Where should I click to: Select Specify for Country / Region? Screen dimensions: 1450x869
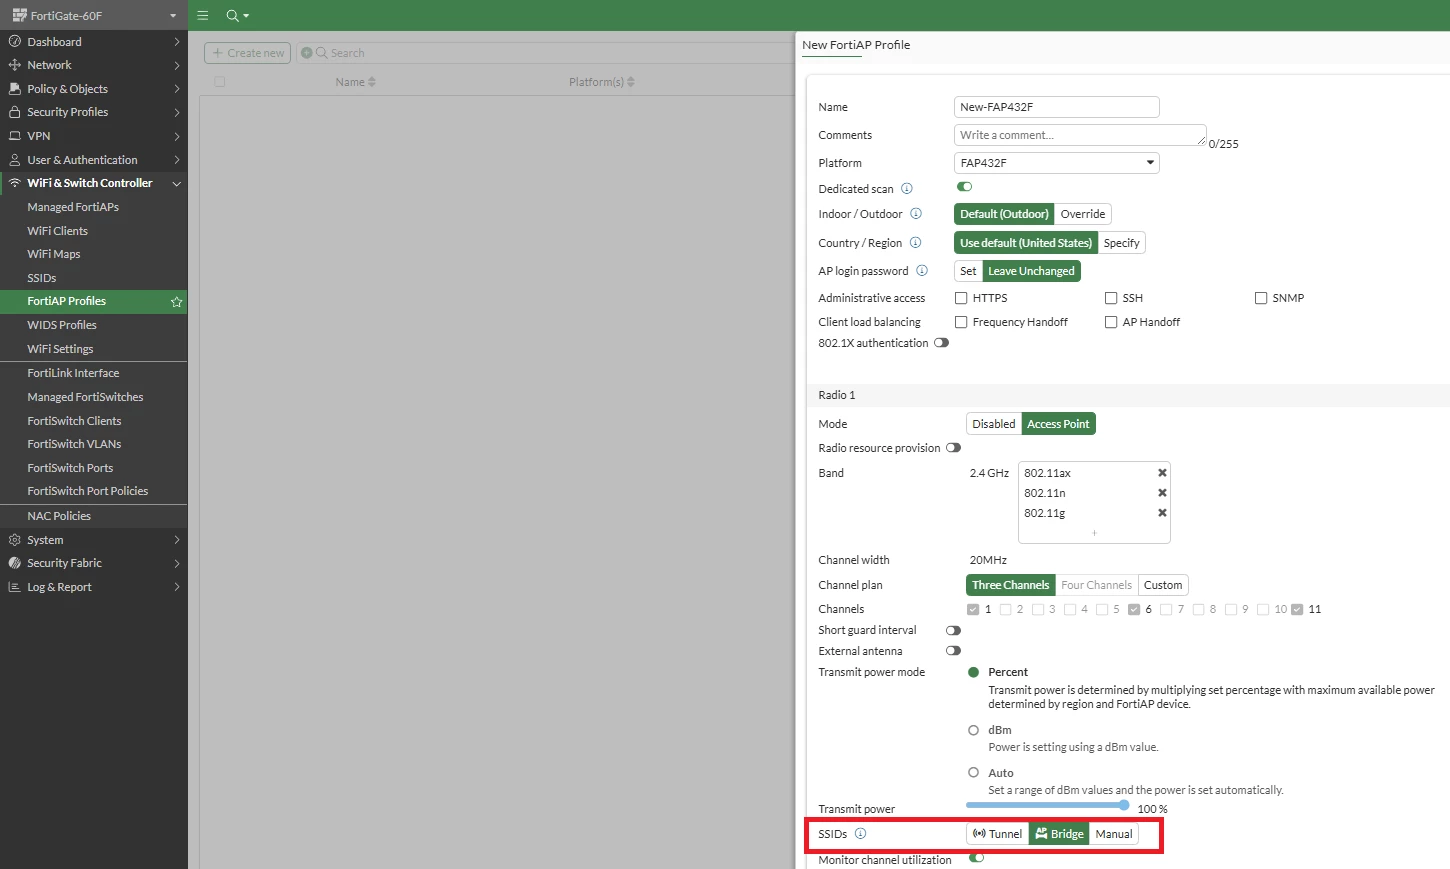pyautogui.click(x=1122, y=243)
